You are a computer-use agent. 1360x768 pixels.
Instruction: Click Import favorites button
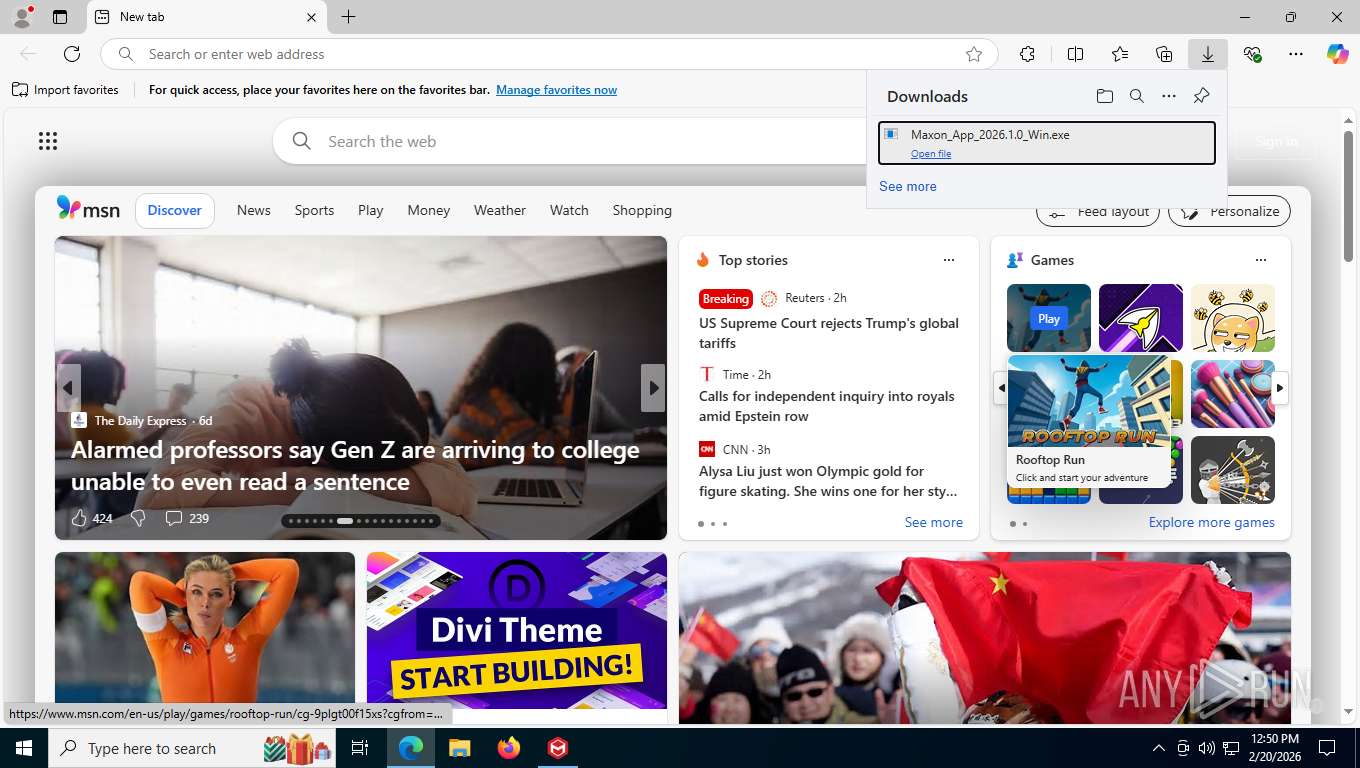click(65, 90)
